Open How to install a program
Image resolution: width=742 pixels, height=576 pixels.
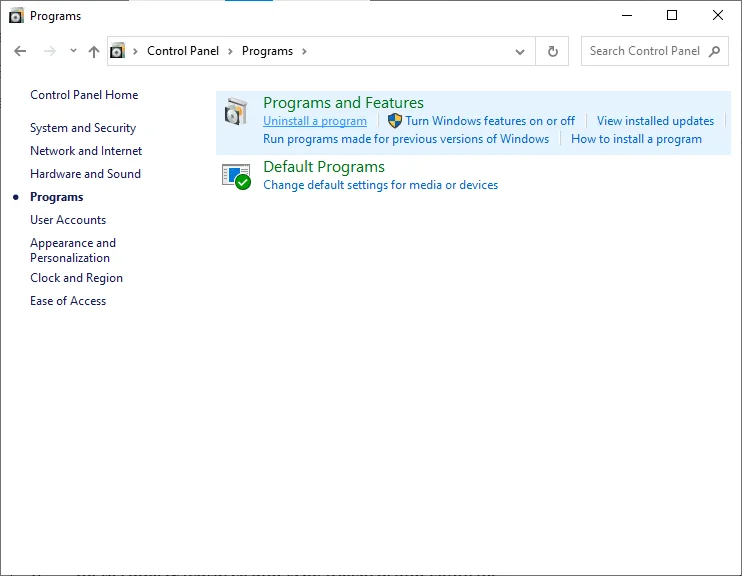[636, 139]
